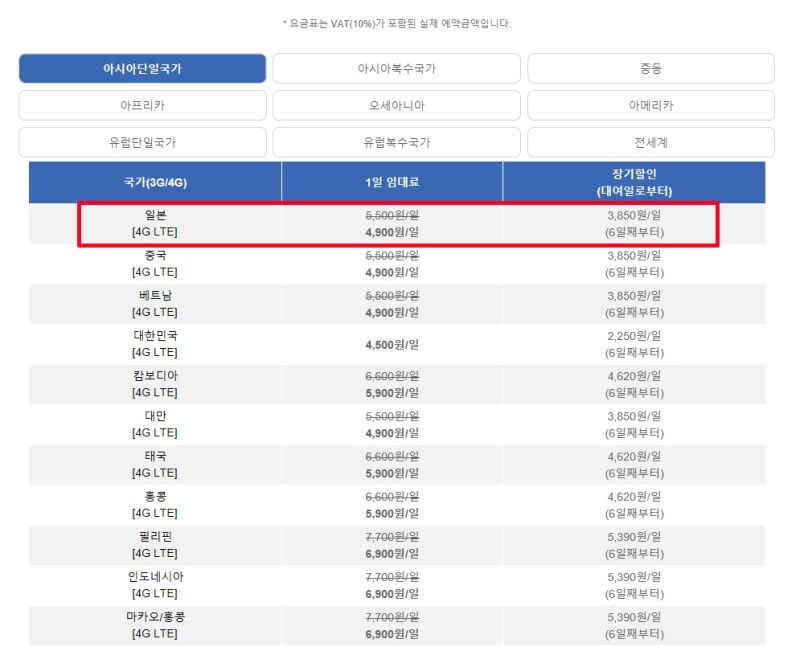Choose the 전세계 tab
Viewport: 800px width, 647px height.
(651, 142)
